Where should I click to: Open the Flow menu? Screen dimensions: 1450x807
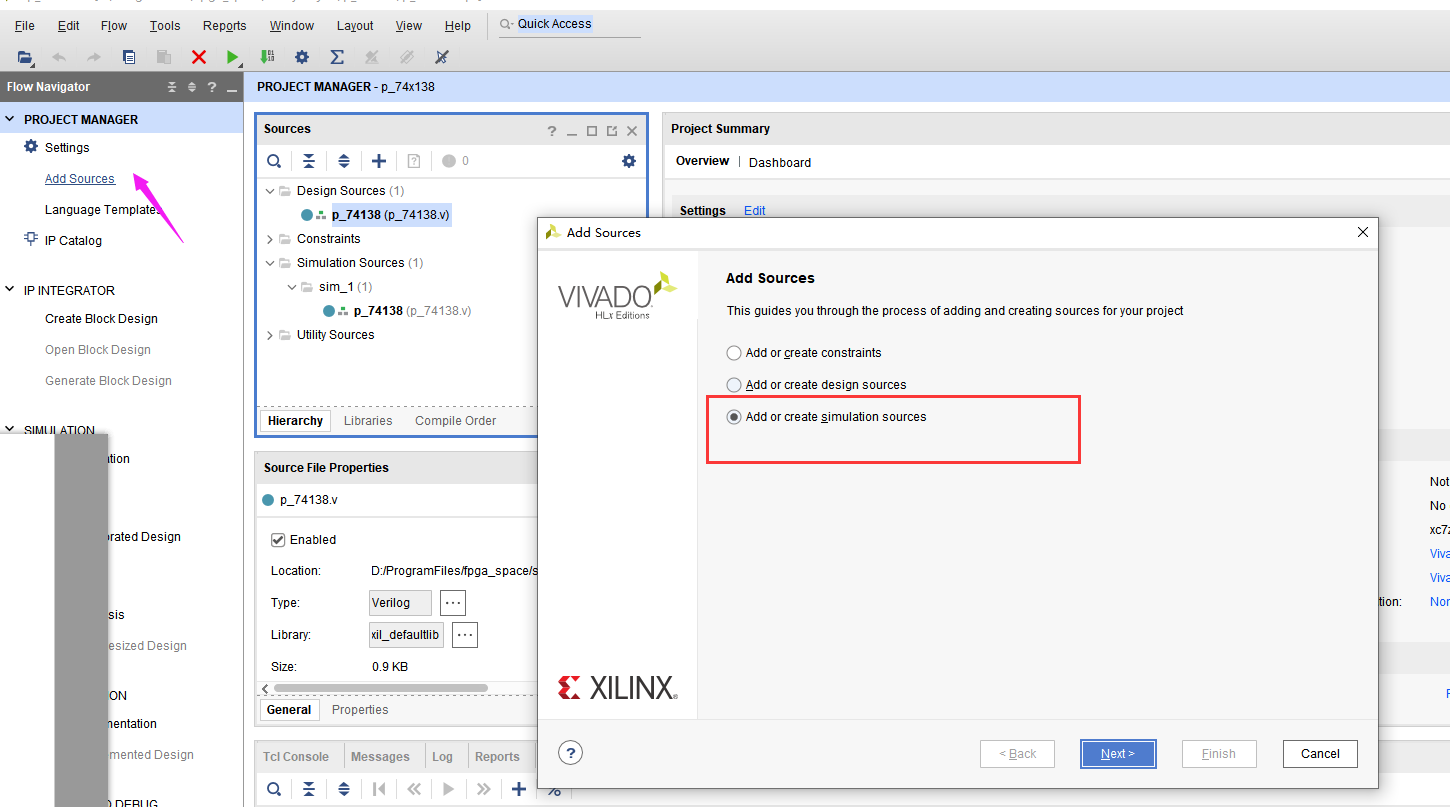[x=114, y=26]
